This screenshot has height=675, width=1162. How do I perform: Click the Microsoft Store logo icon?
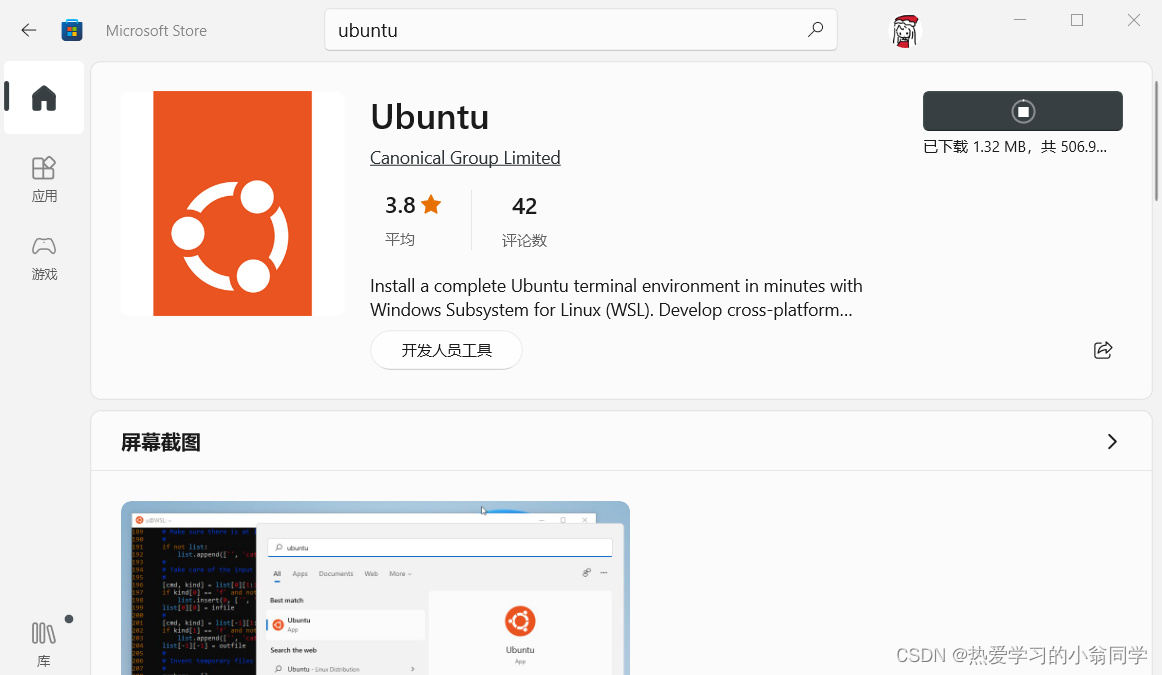pyautogui.click(x=72, y=30)
